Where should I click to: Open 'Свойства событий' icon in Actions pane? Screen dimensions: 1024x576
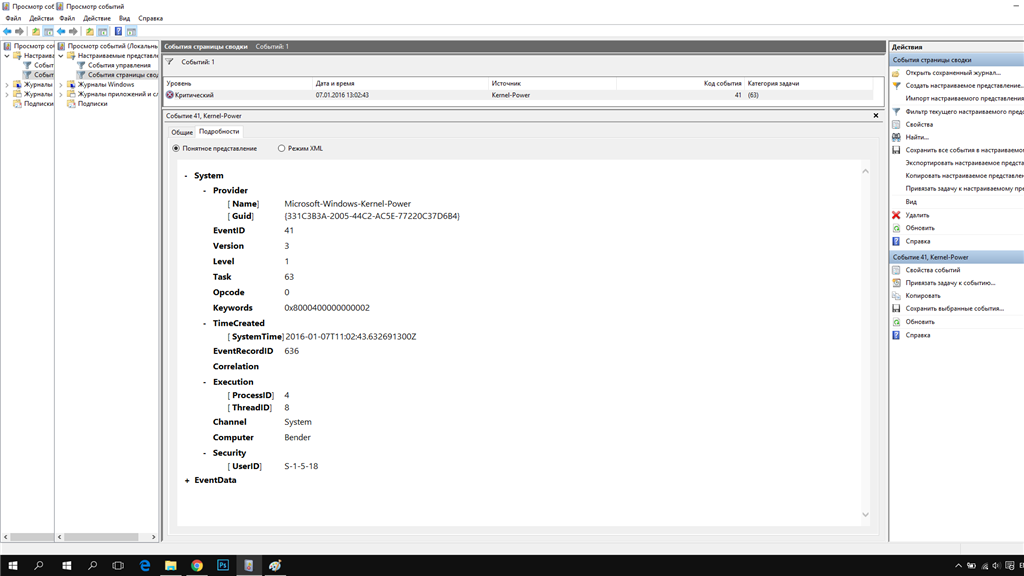896,270
